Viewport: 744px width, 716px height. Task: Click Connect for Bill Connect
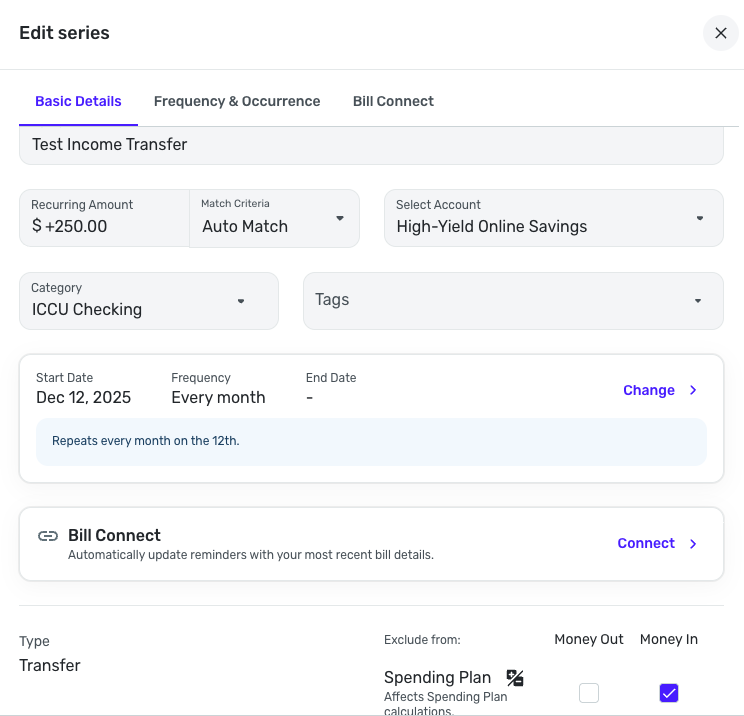646,544
